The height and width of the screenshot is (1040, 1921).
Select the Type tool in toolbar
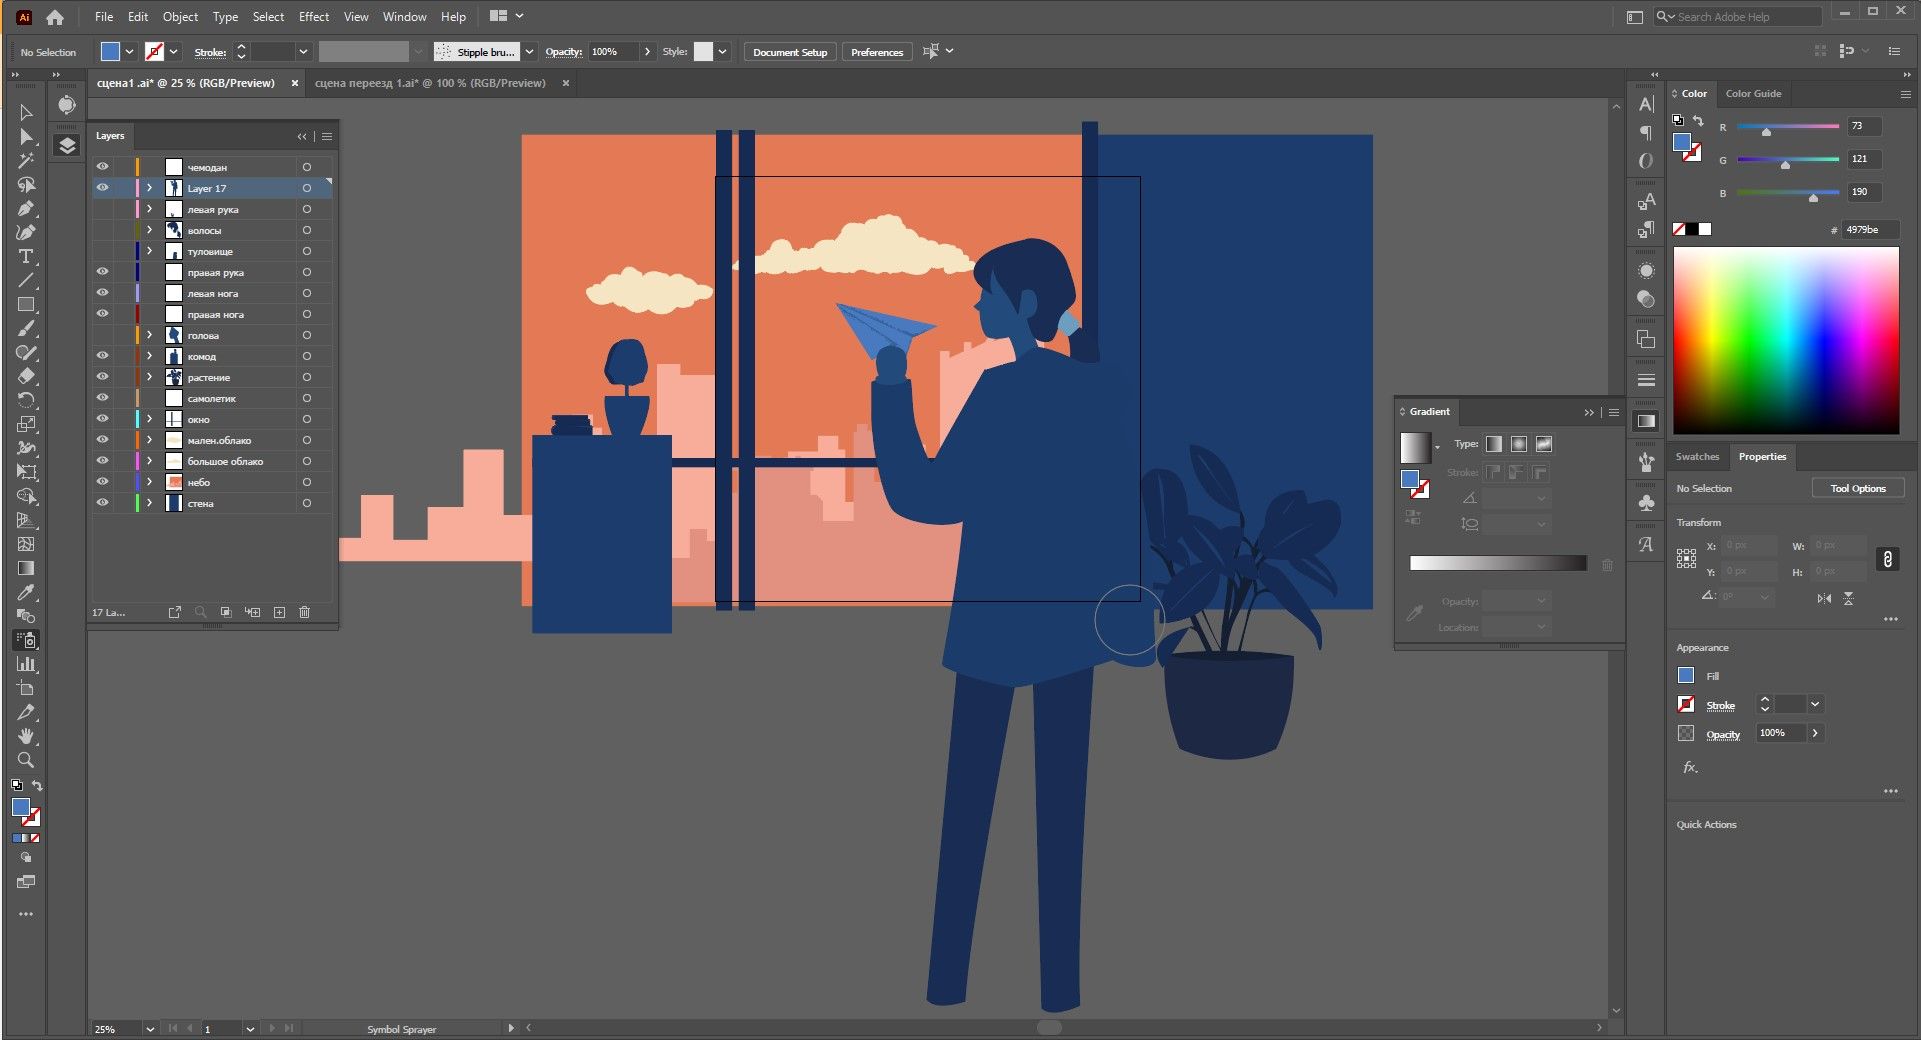pyautogui.click(x=26, y=257)
